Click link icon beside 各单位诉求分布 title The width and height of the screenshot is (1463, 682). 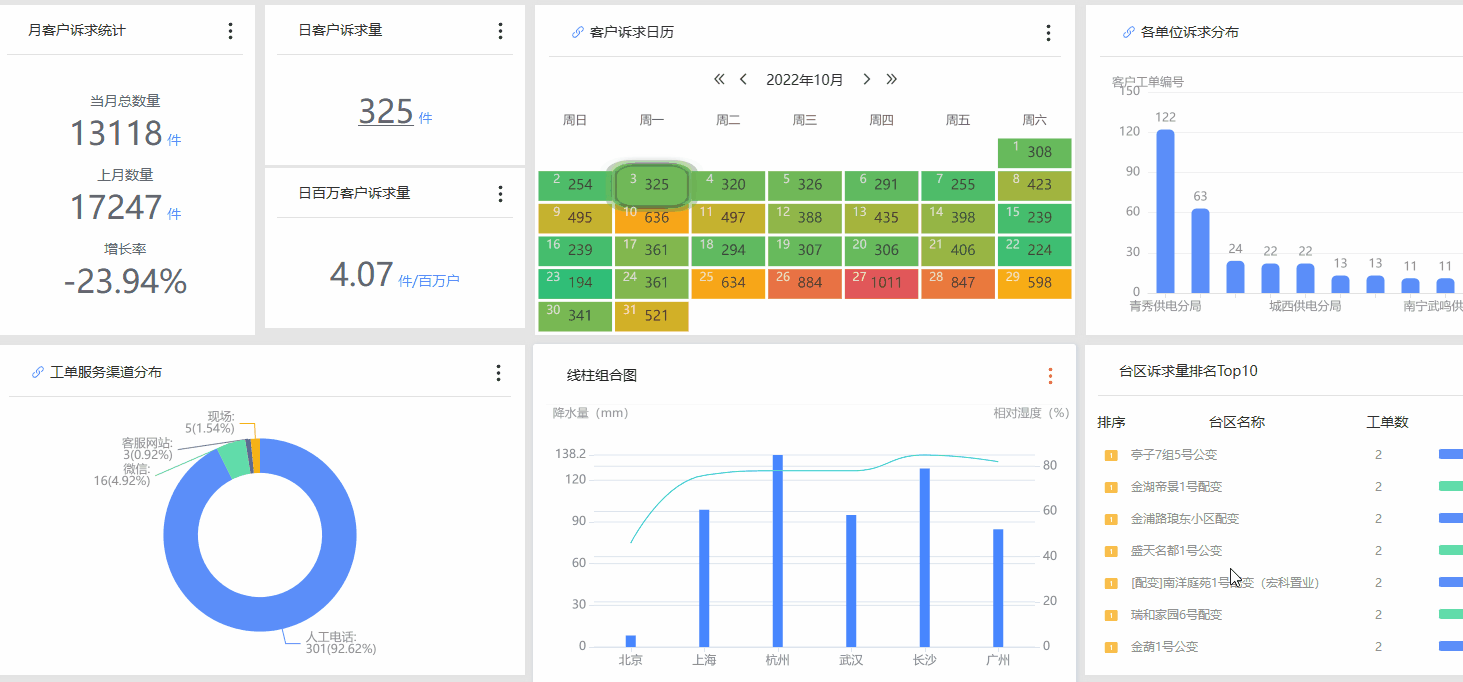(x=1129, y=33)
